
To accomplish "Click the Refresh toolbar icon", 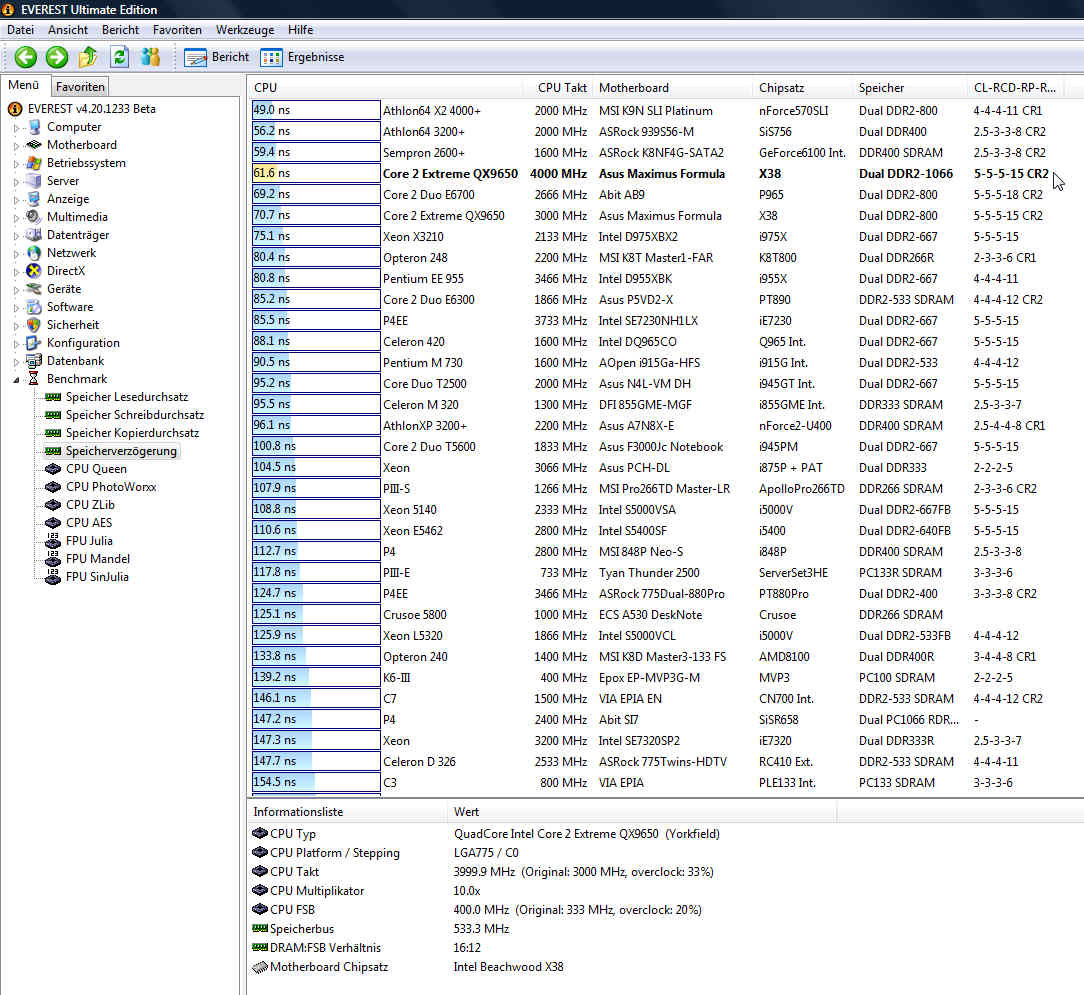I will [x=120, y=57].
